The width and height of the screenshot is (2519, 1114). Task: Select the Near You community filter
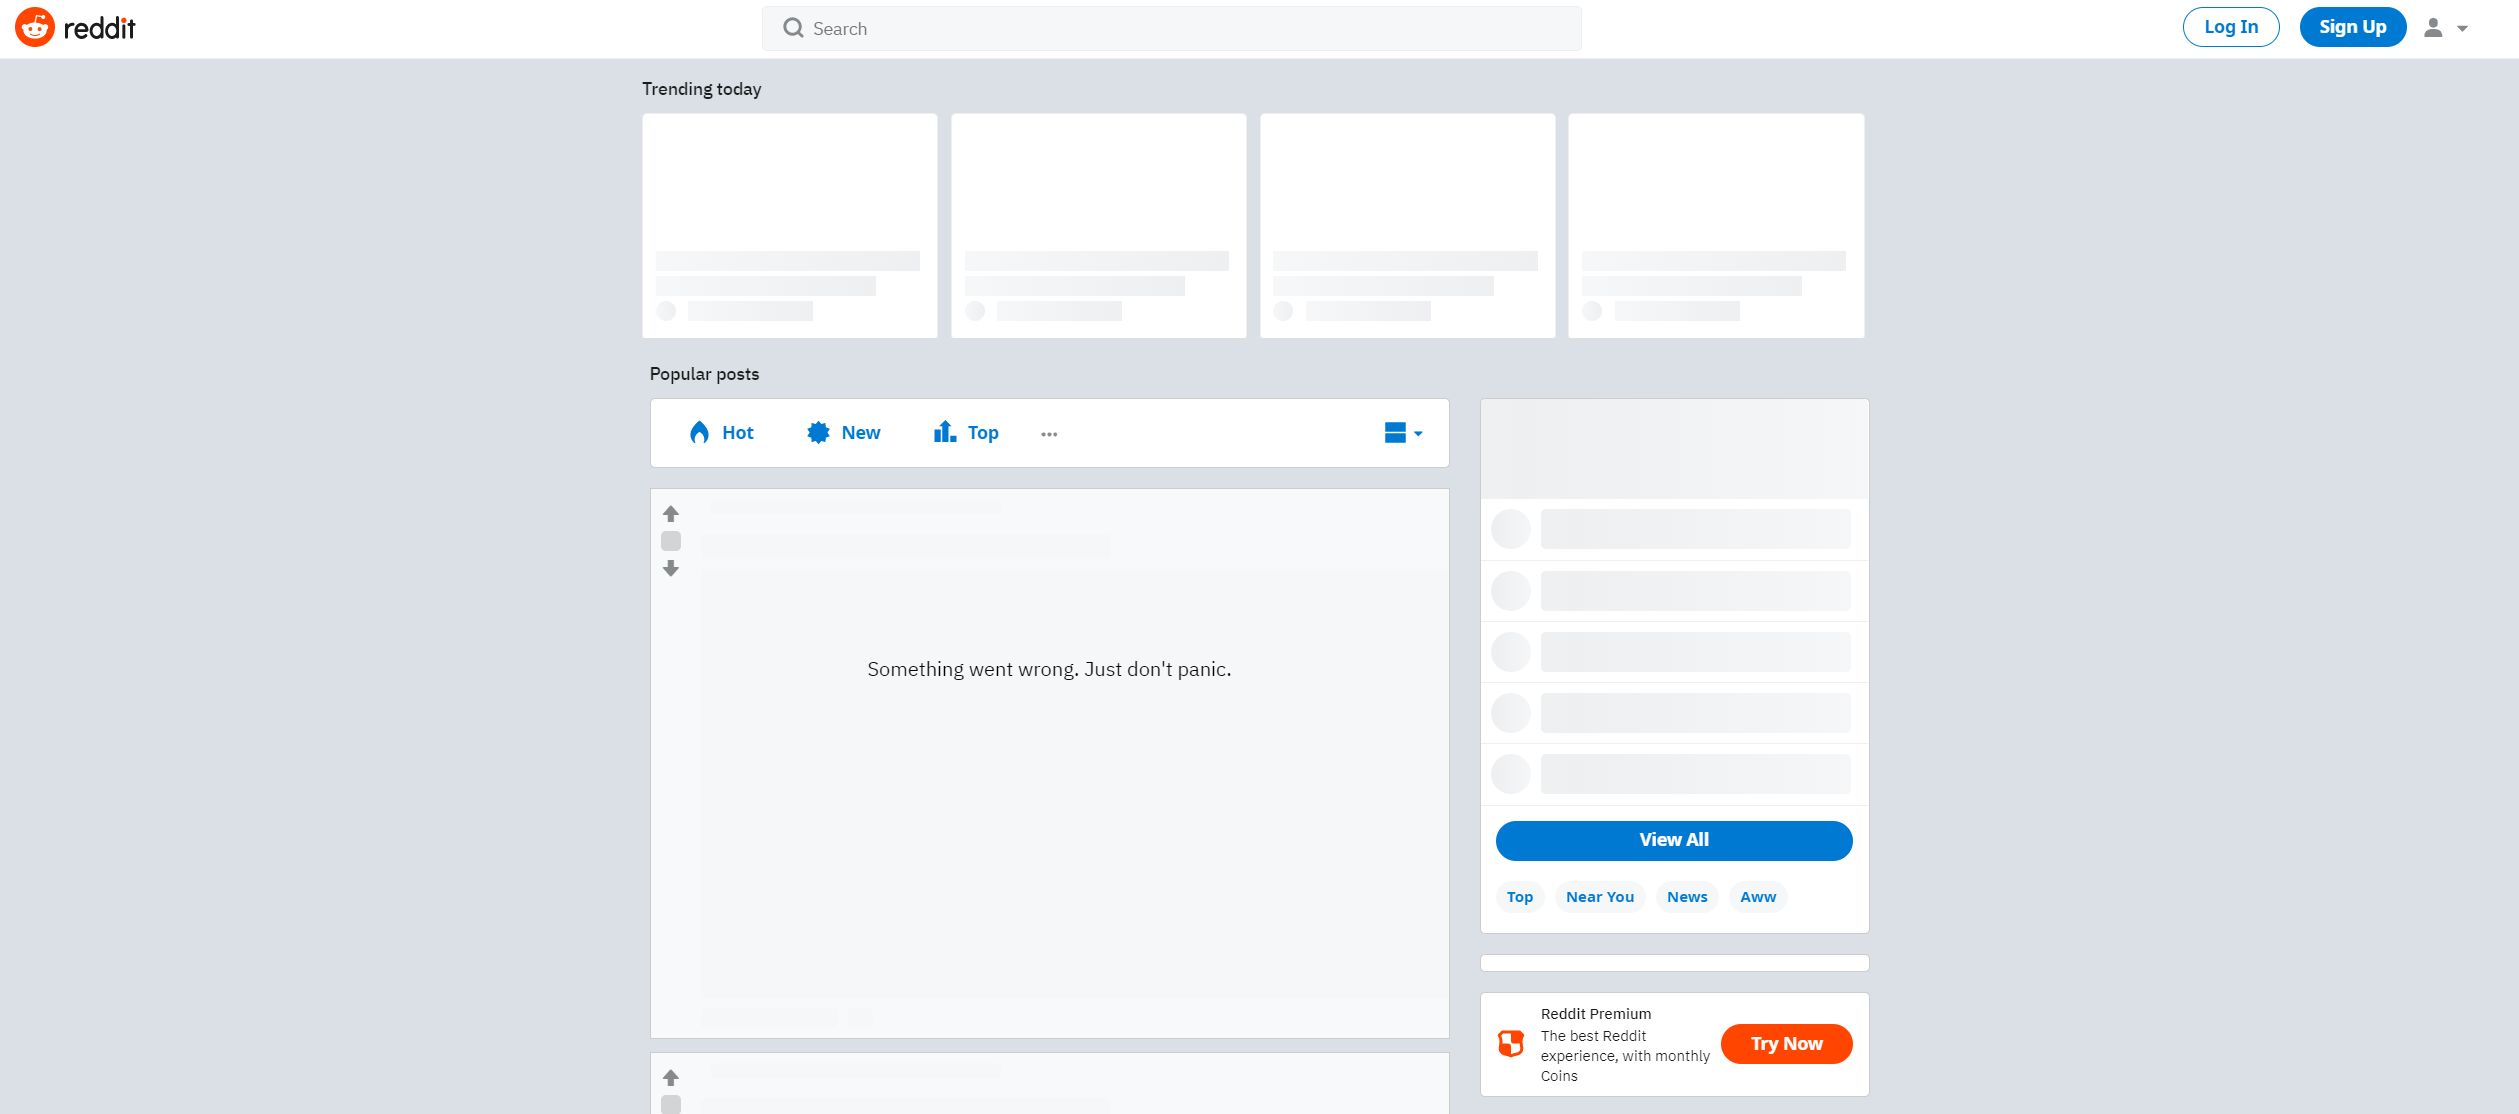[1599, 897]
